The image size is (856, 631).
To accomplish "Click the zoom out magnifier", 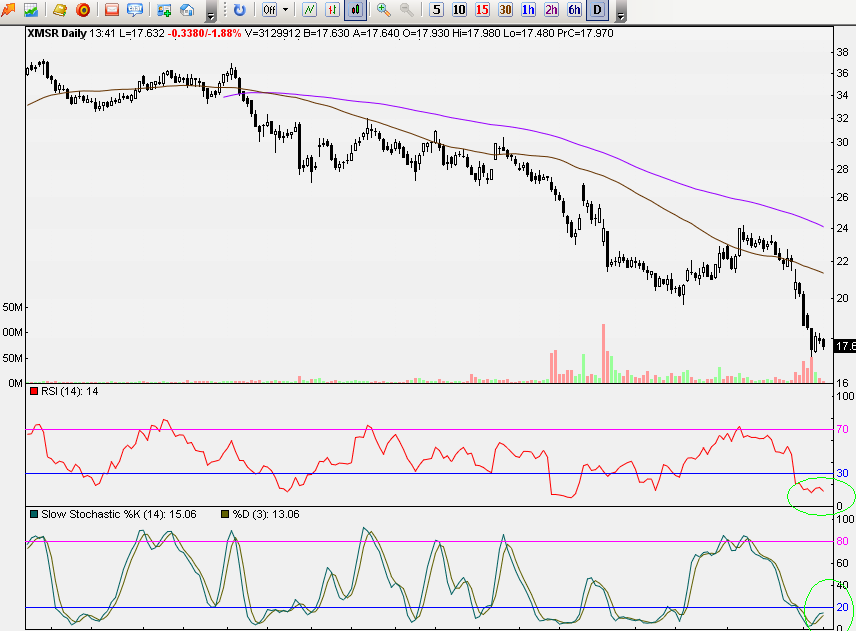I will 407,10.
